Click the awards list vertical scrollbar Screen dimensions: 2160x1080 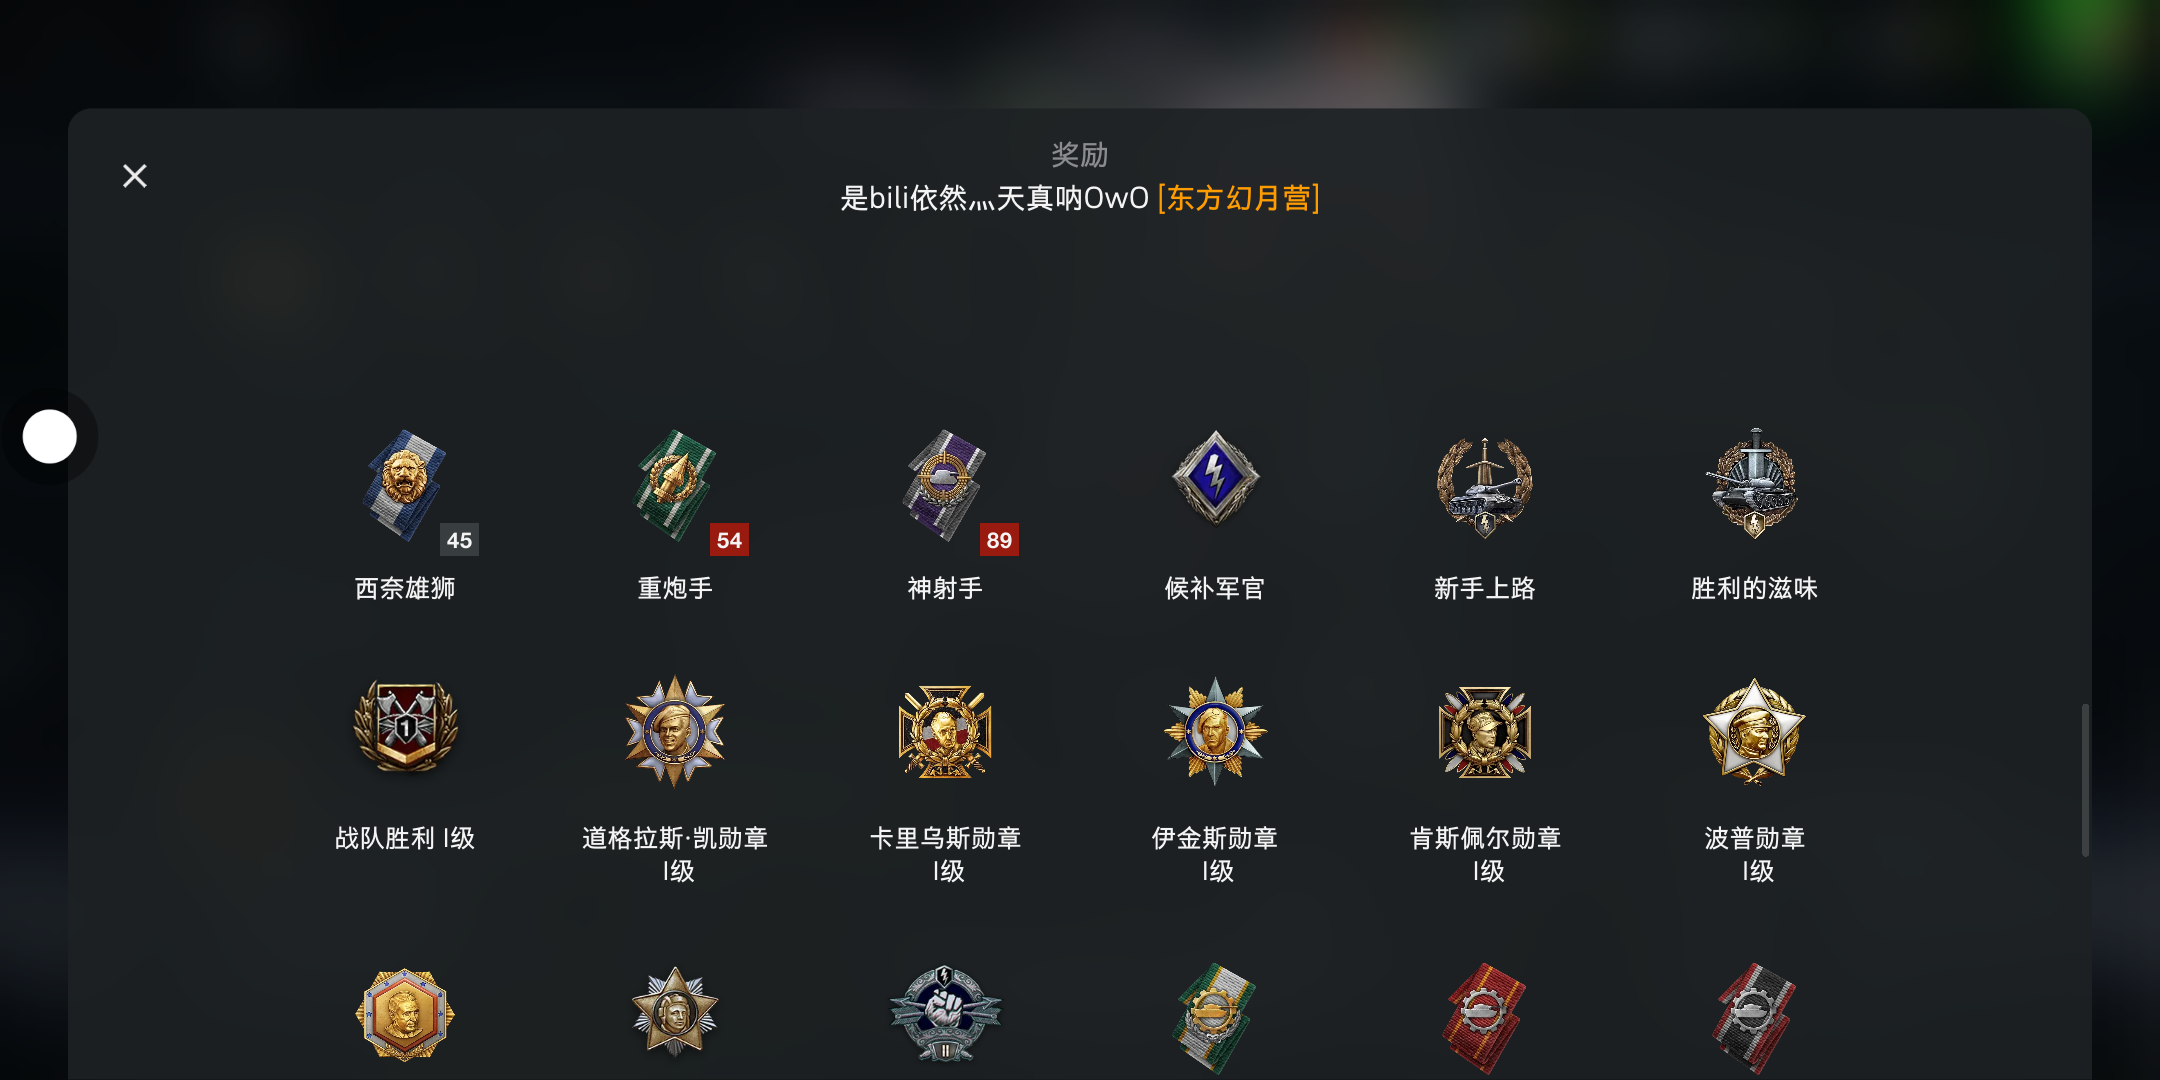2085,780
